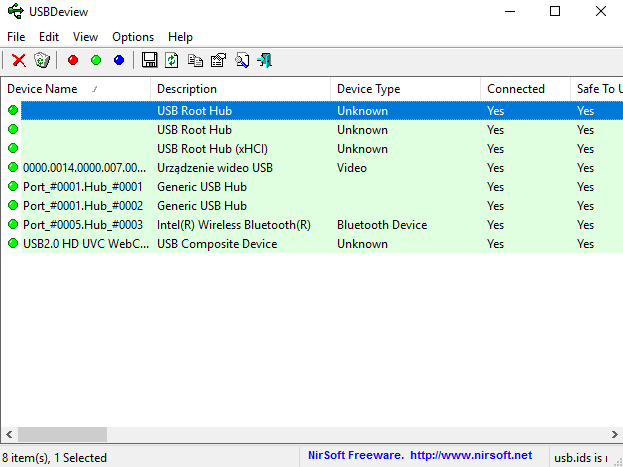Click the red dot disconnect device icon

[x=73, y=60]
